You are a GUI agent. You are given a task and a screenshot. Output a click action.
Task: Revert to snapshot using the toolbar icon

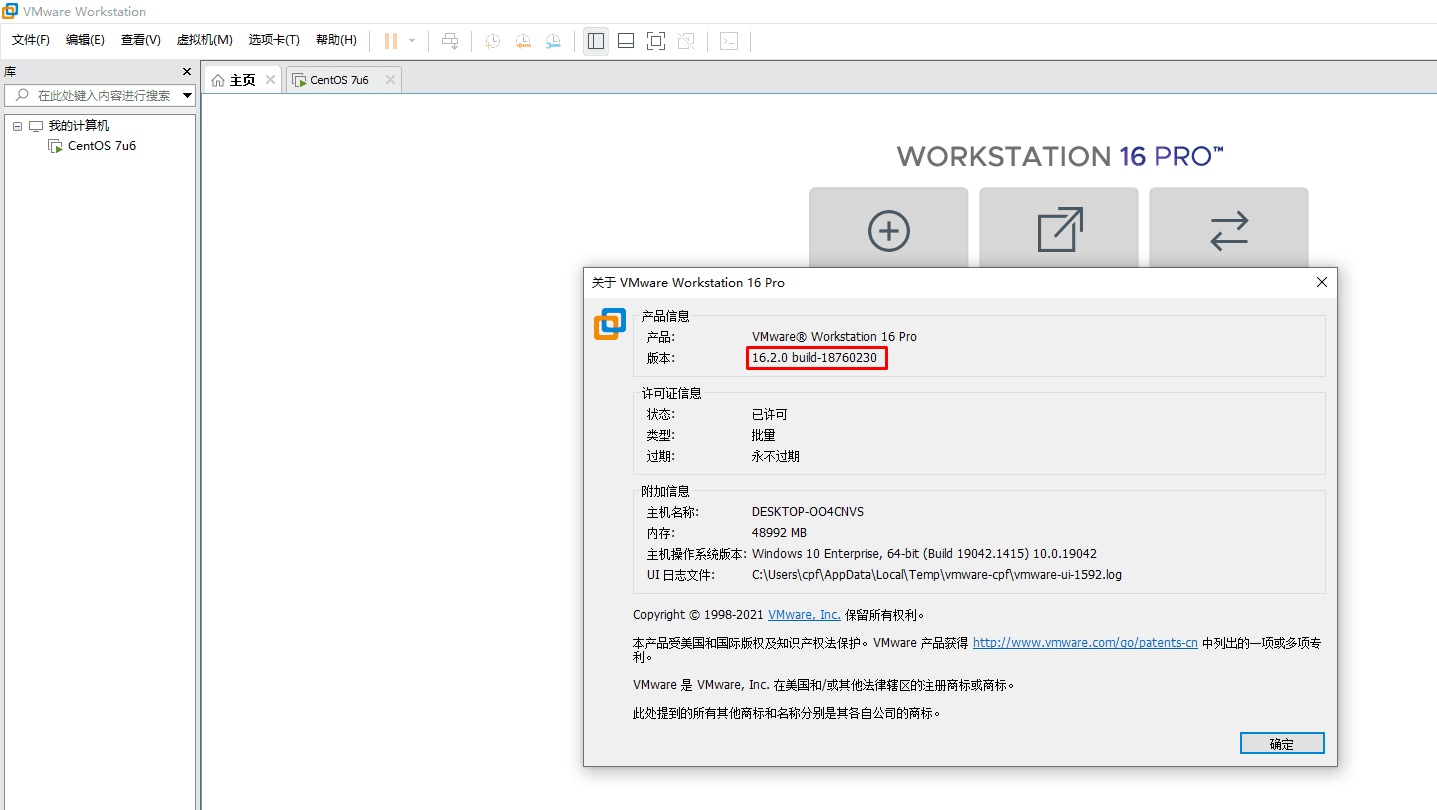tap(523, 41)
